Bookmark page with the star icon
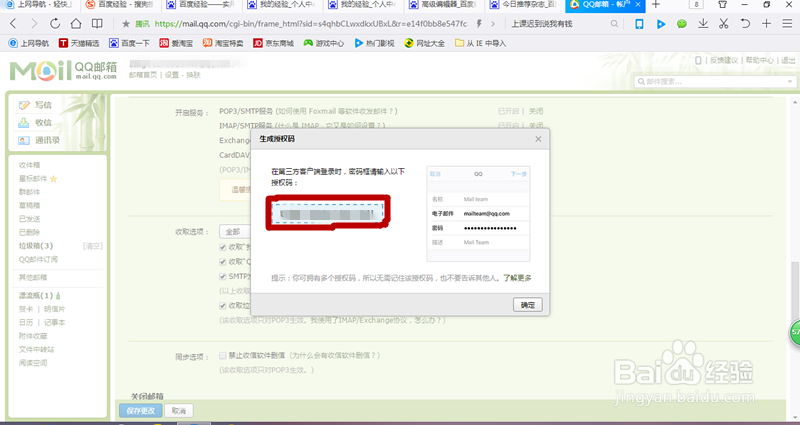Viewport: 800px width, 425px height. 126,23
